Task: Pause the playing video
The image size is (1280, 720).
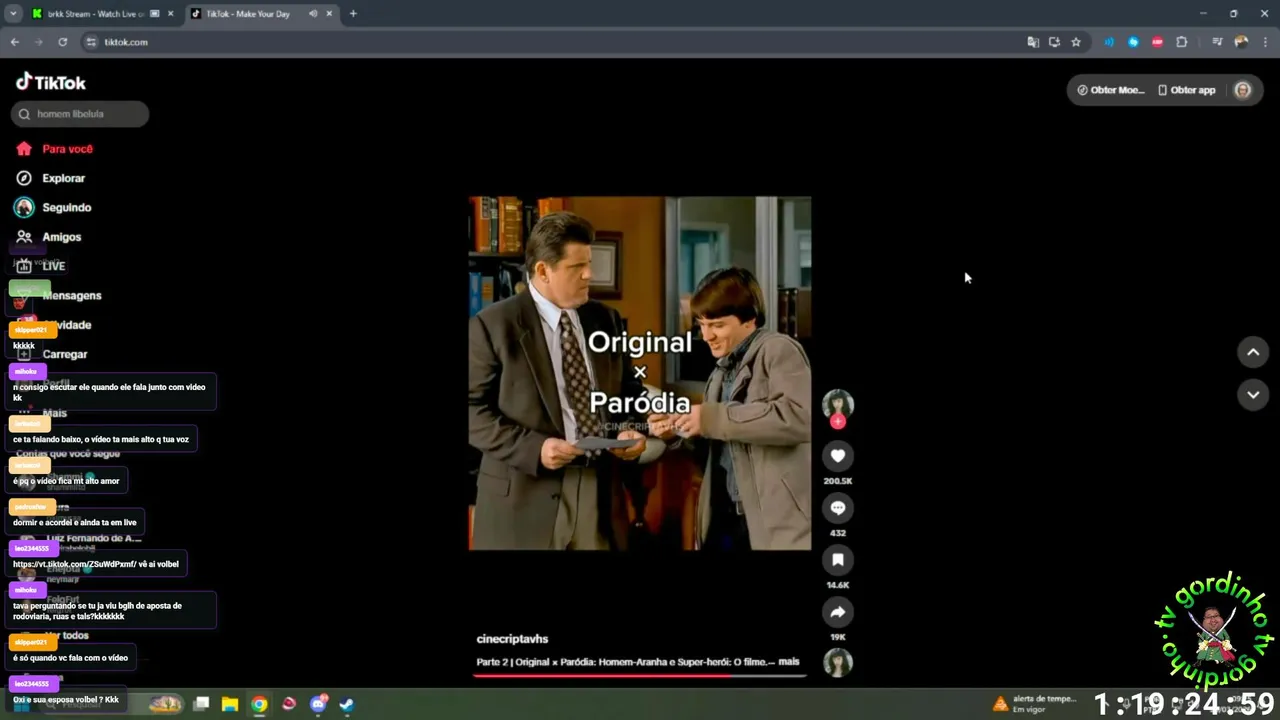Action: (640, 373)
